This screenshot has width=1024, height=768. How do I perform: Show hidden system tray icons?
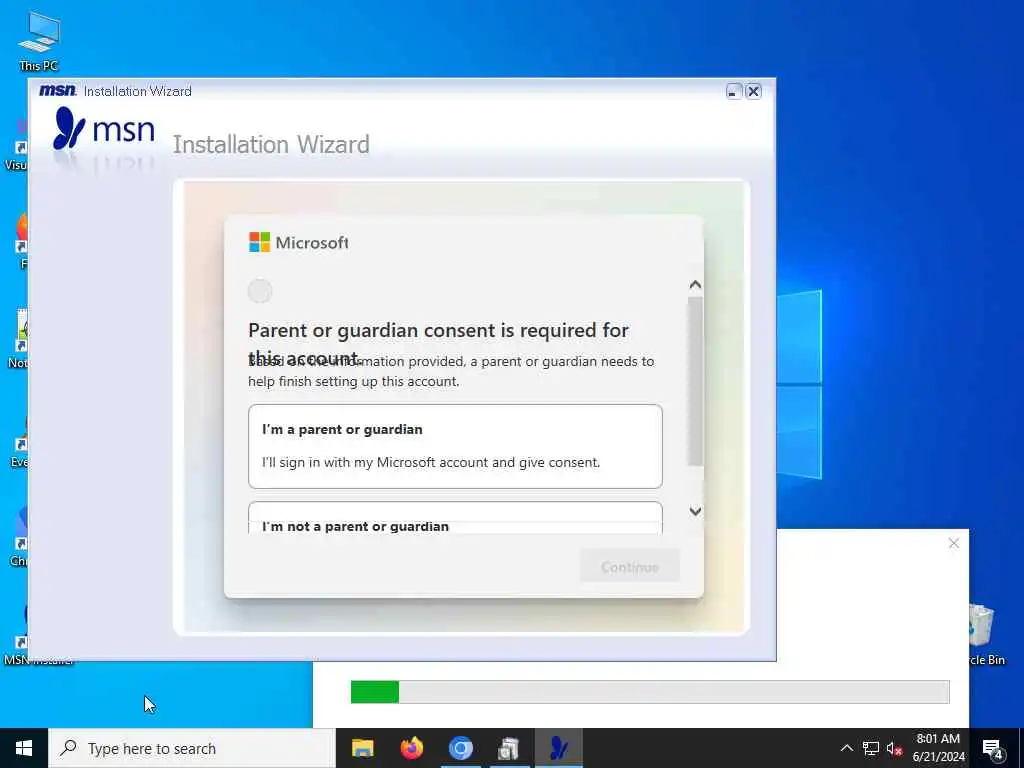(x=846, y=748)
